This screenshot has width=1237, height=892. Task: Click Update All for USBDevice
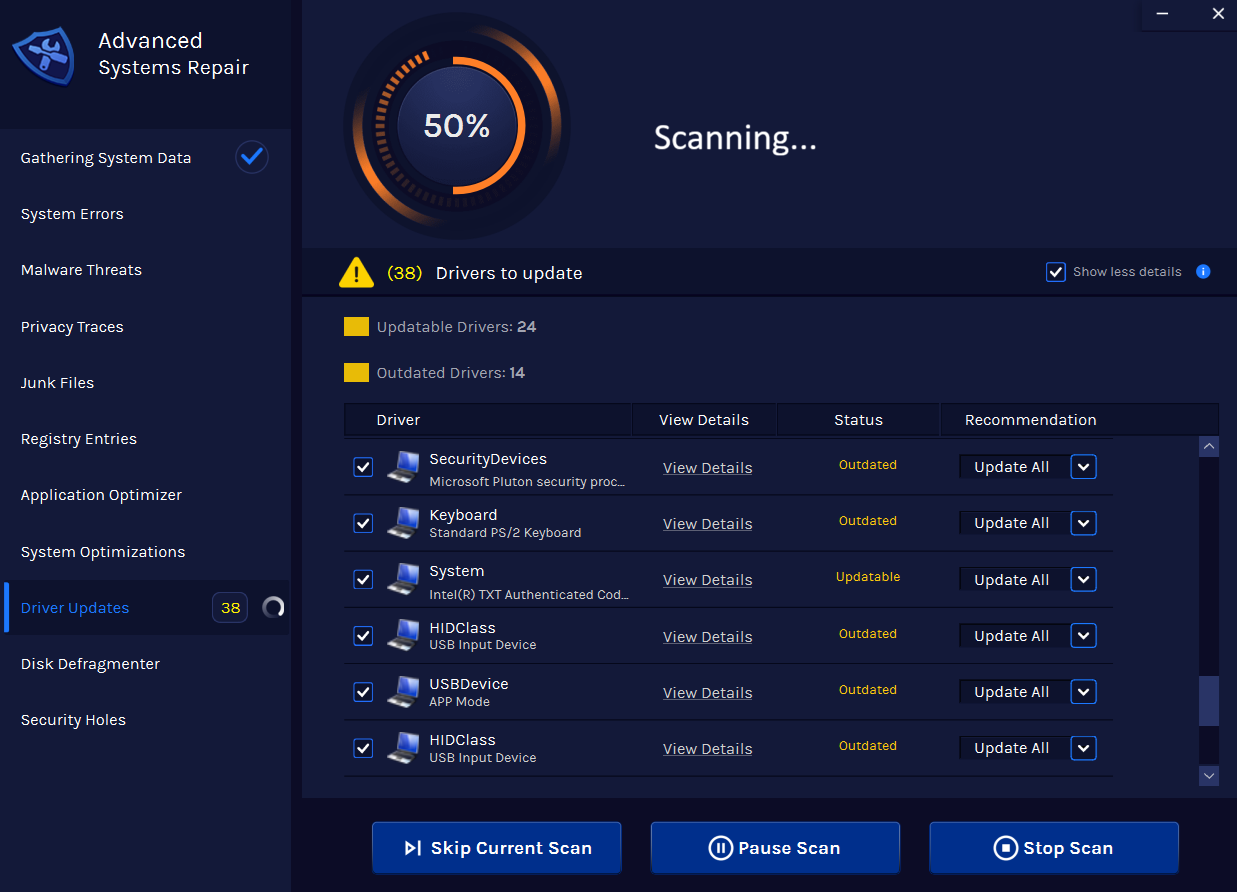[x=1011, y=692]
